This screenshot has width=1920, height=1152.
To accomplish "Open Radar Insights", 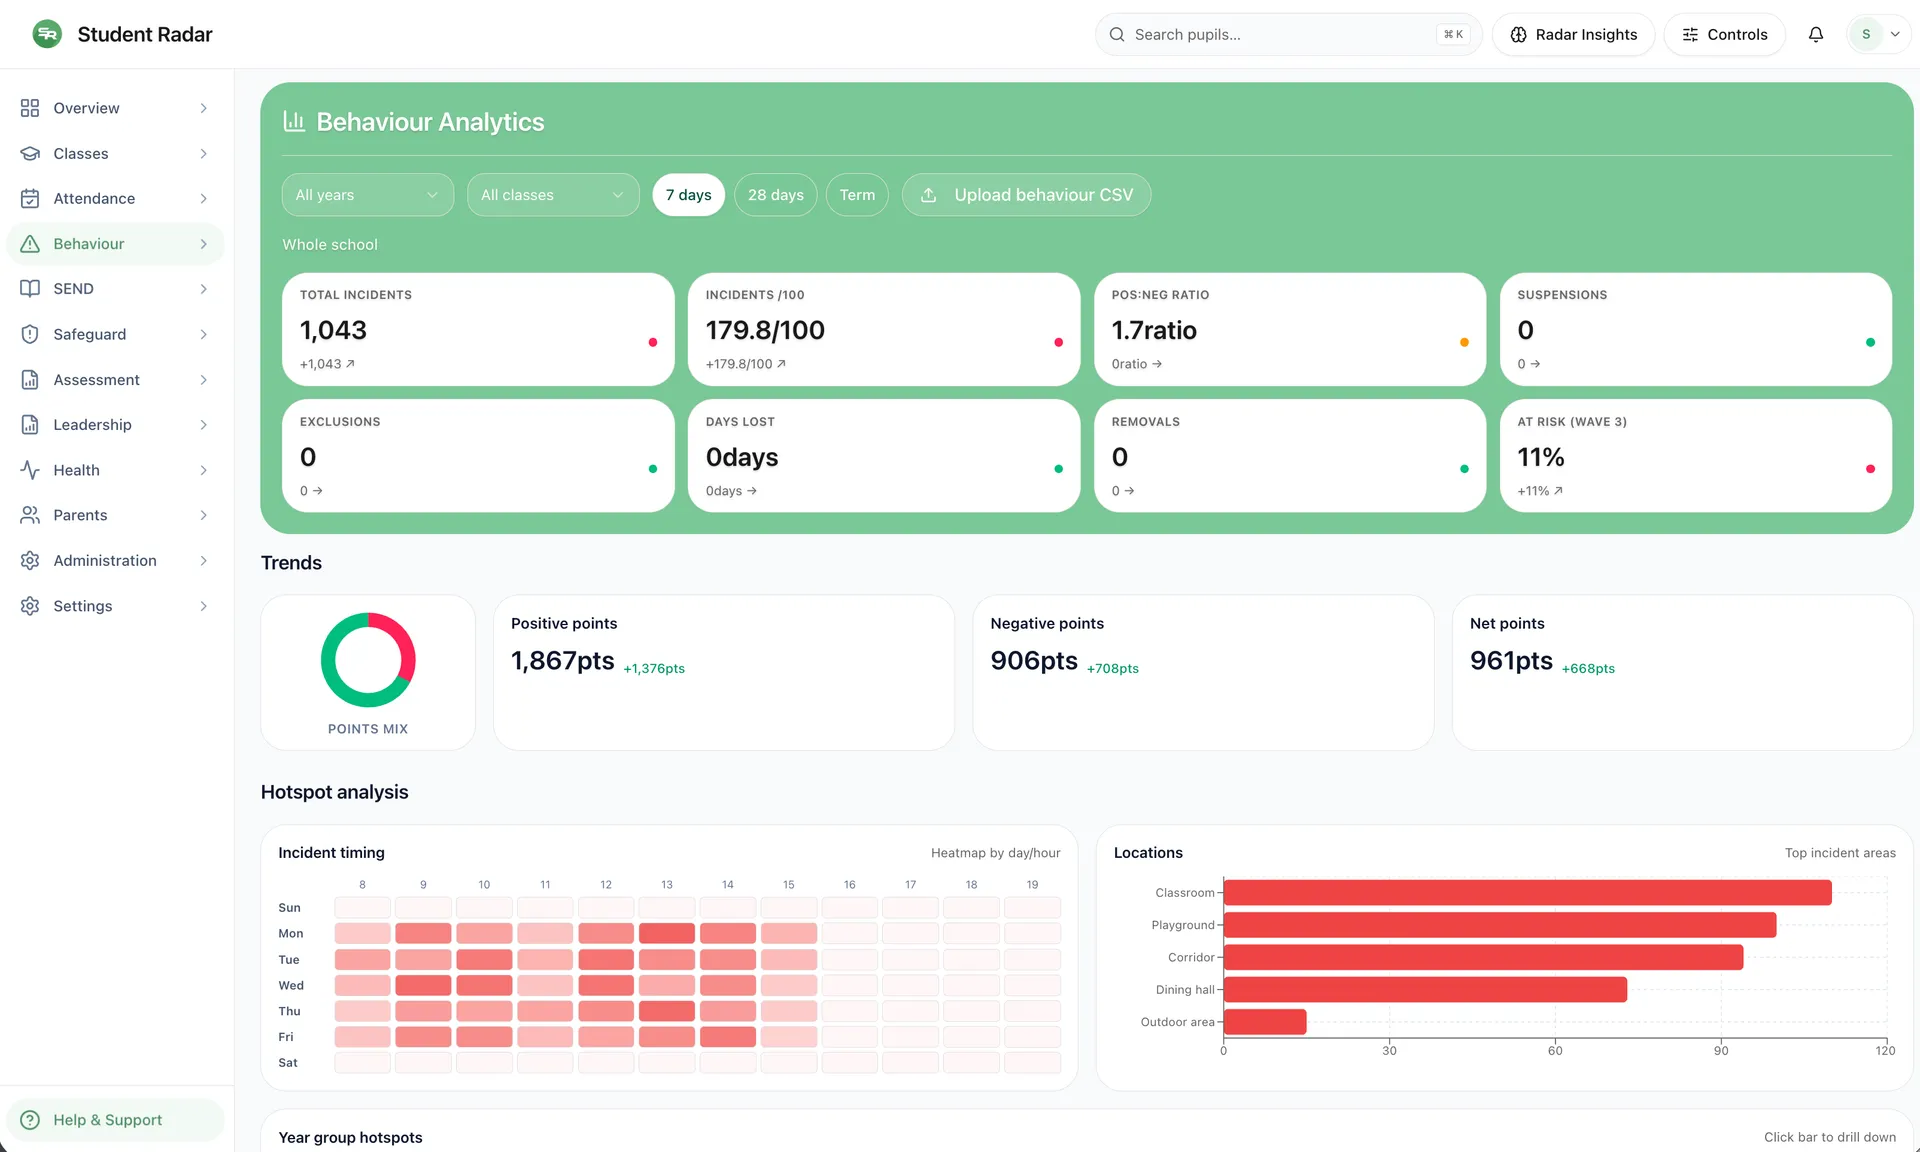I will coord(1573,34).
